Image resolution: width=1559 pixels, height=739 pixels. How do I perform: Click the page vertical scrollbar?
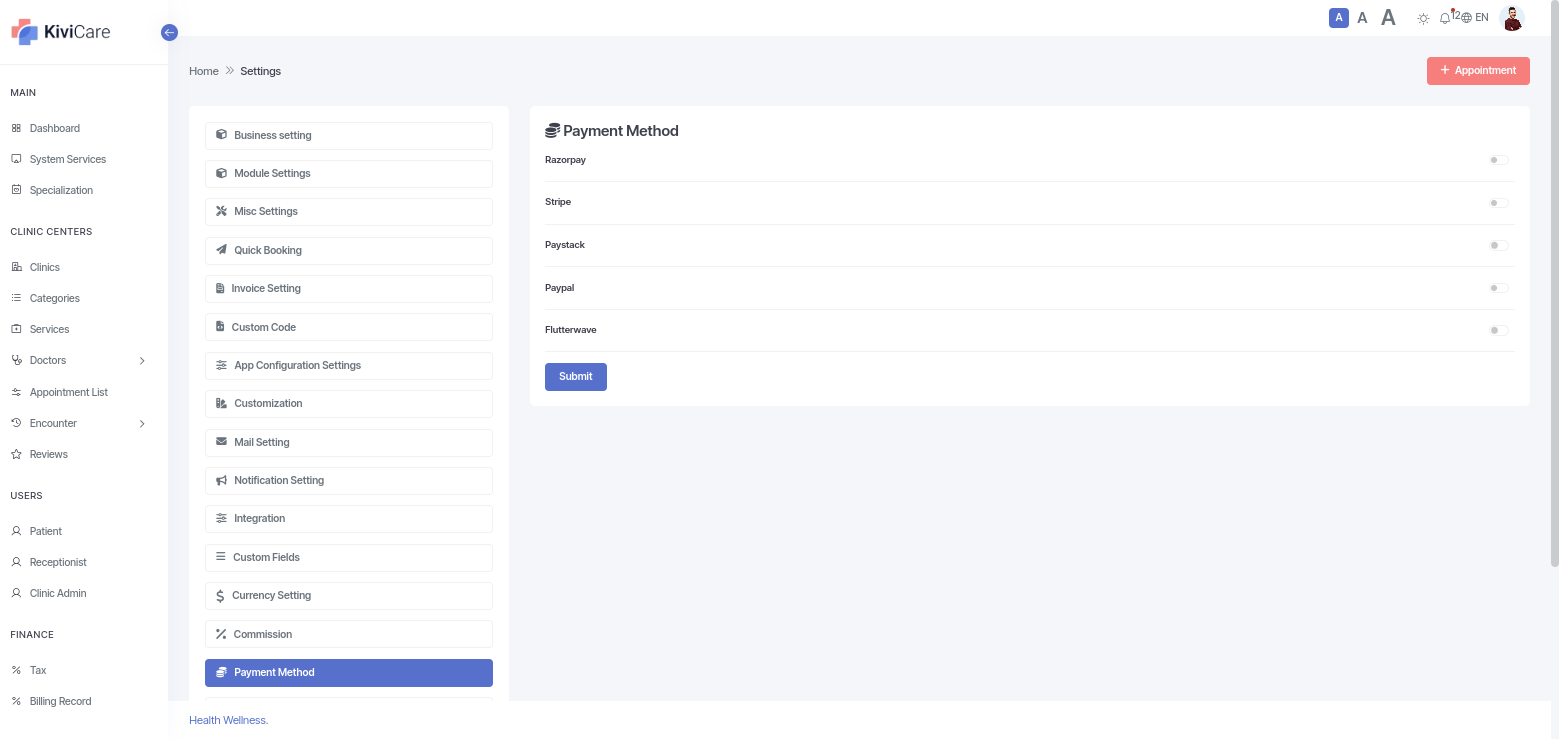[x=1554, y=284]
